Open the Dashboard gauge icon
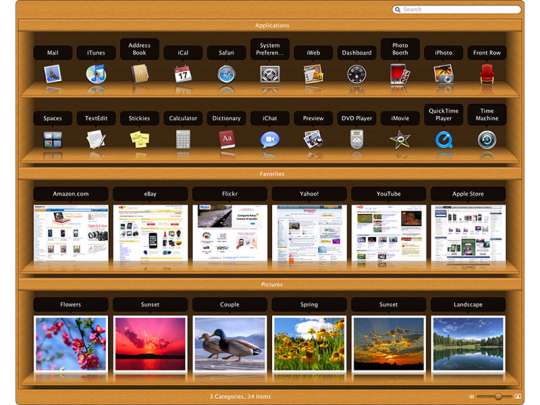This screenshot has width=540, height=405. [356, 74]
